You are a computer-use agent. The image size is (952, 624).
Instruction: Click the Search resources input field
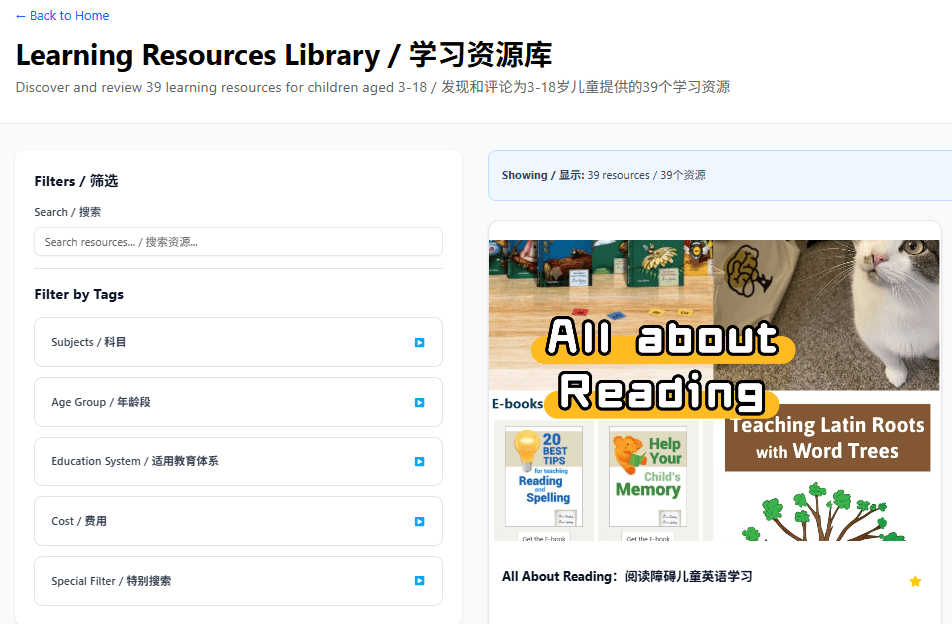238,242
